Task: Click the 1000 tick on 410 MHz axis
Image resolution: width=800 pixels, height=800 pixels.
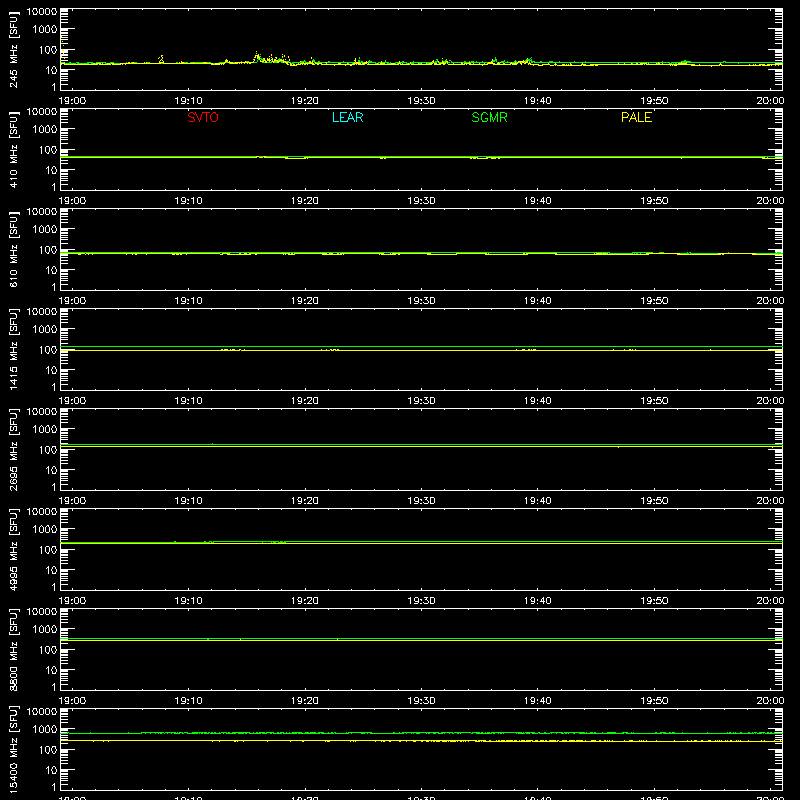Action: 45,130
